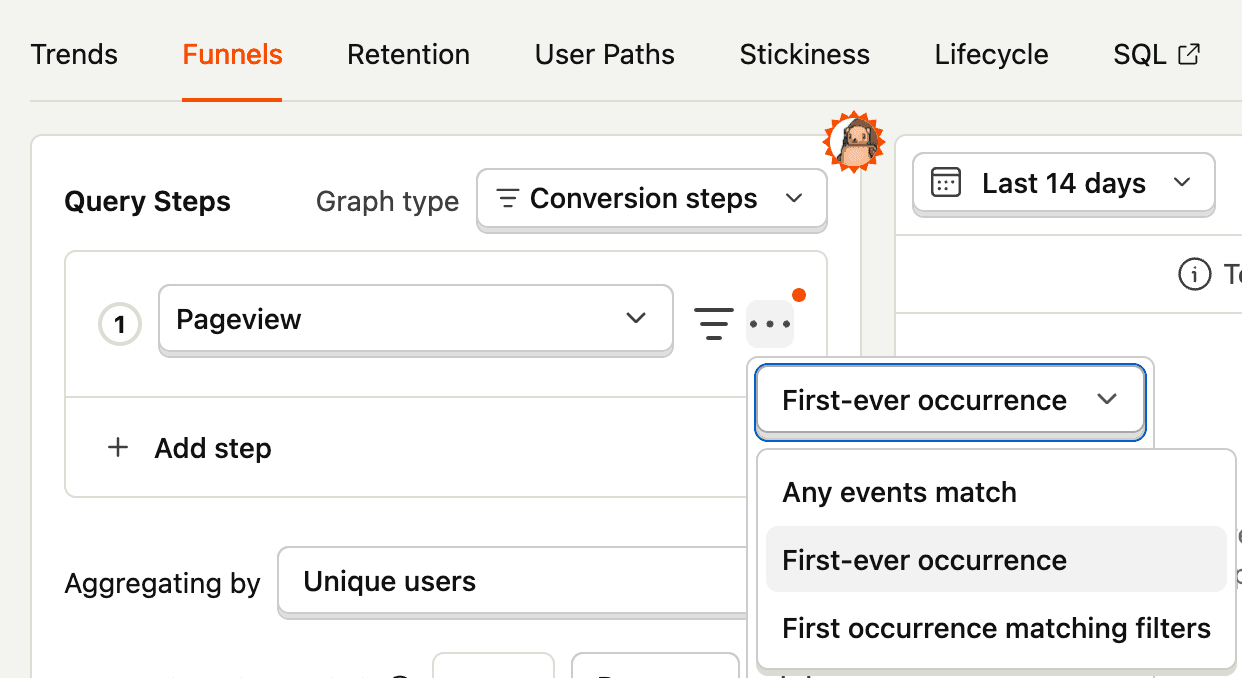1242x678 pixels.
Task: Open the Pageview event dropdown
Action: click(415, 319)
